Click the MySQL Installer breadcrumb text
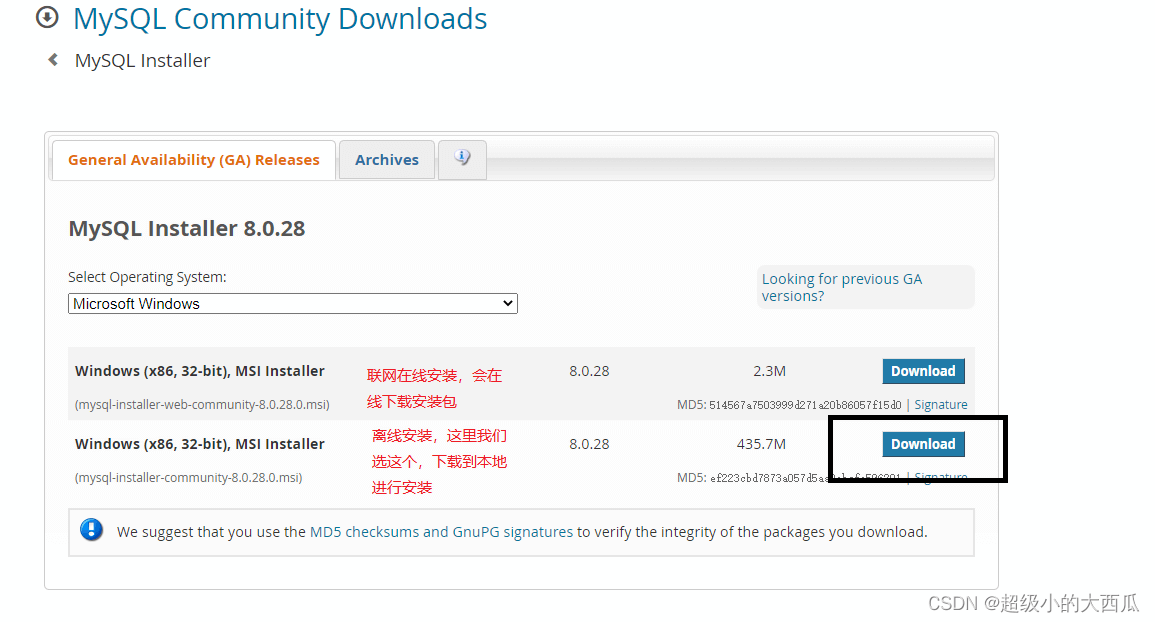The image size is (1155, 622). 142,60
